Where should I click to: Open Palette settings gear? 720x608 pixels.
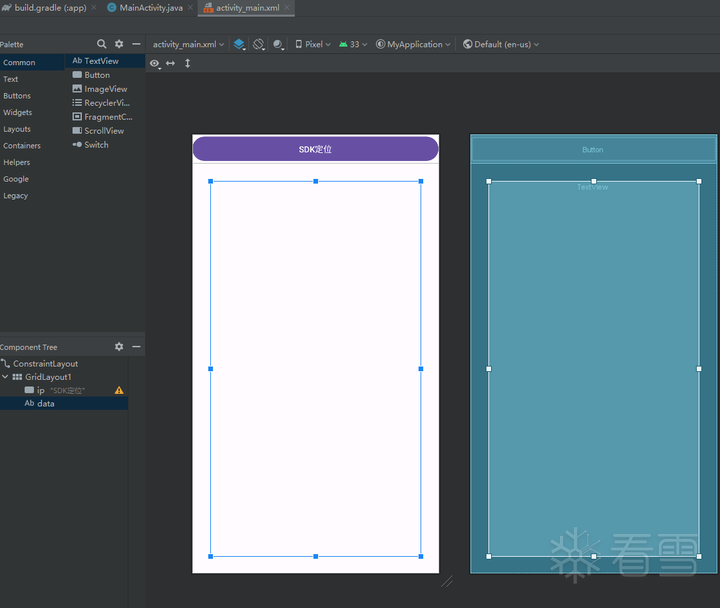click(119, 44)
